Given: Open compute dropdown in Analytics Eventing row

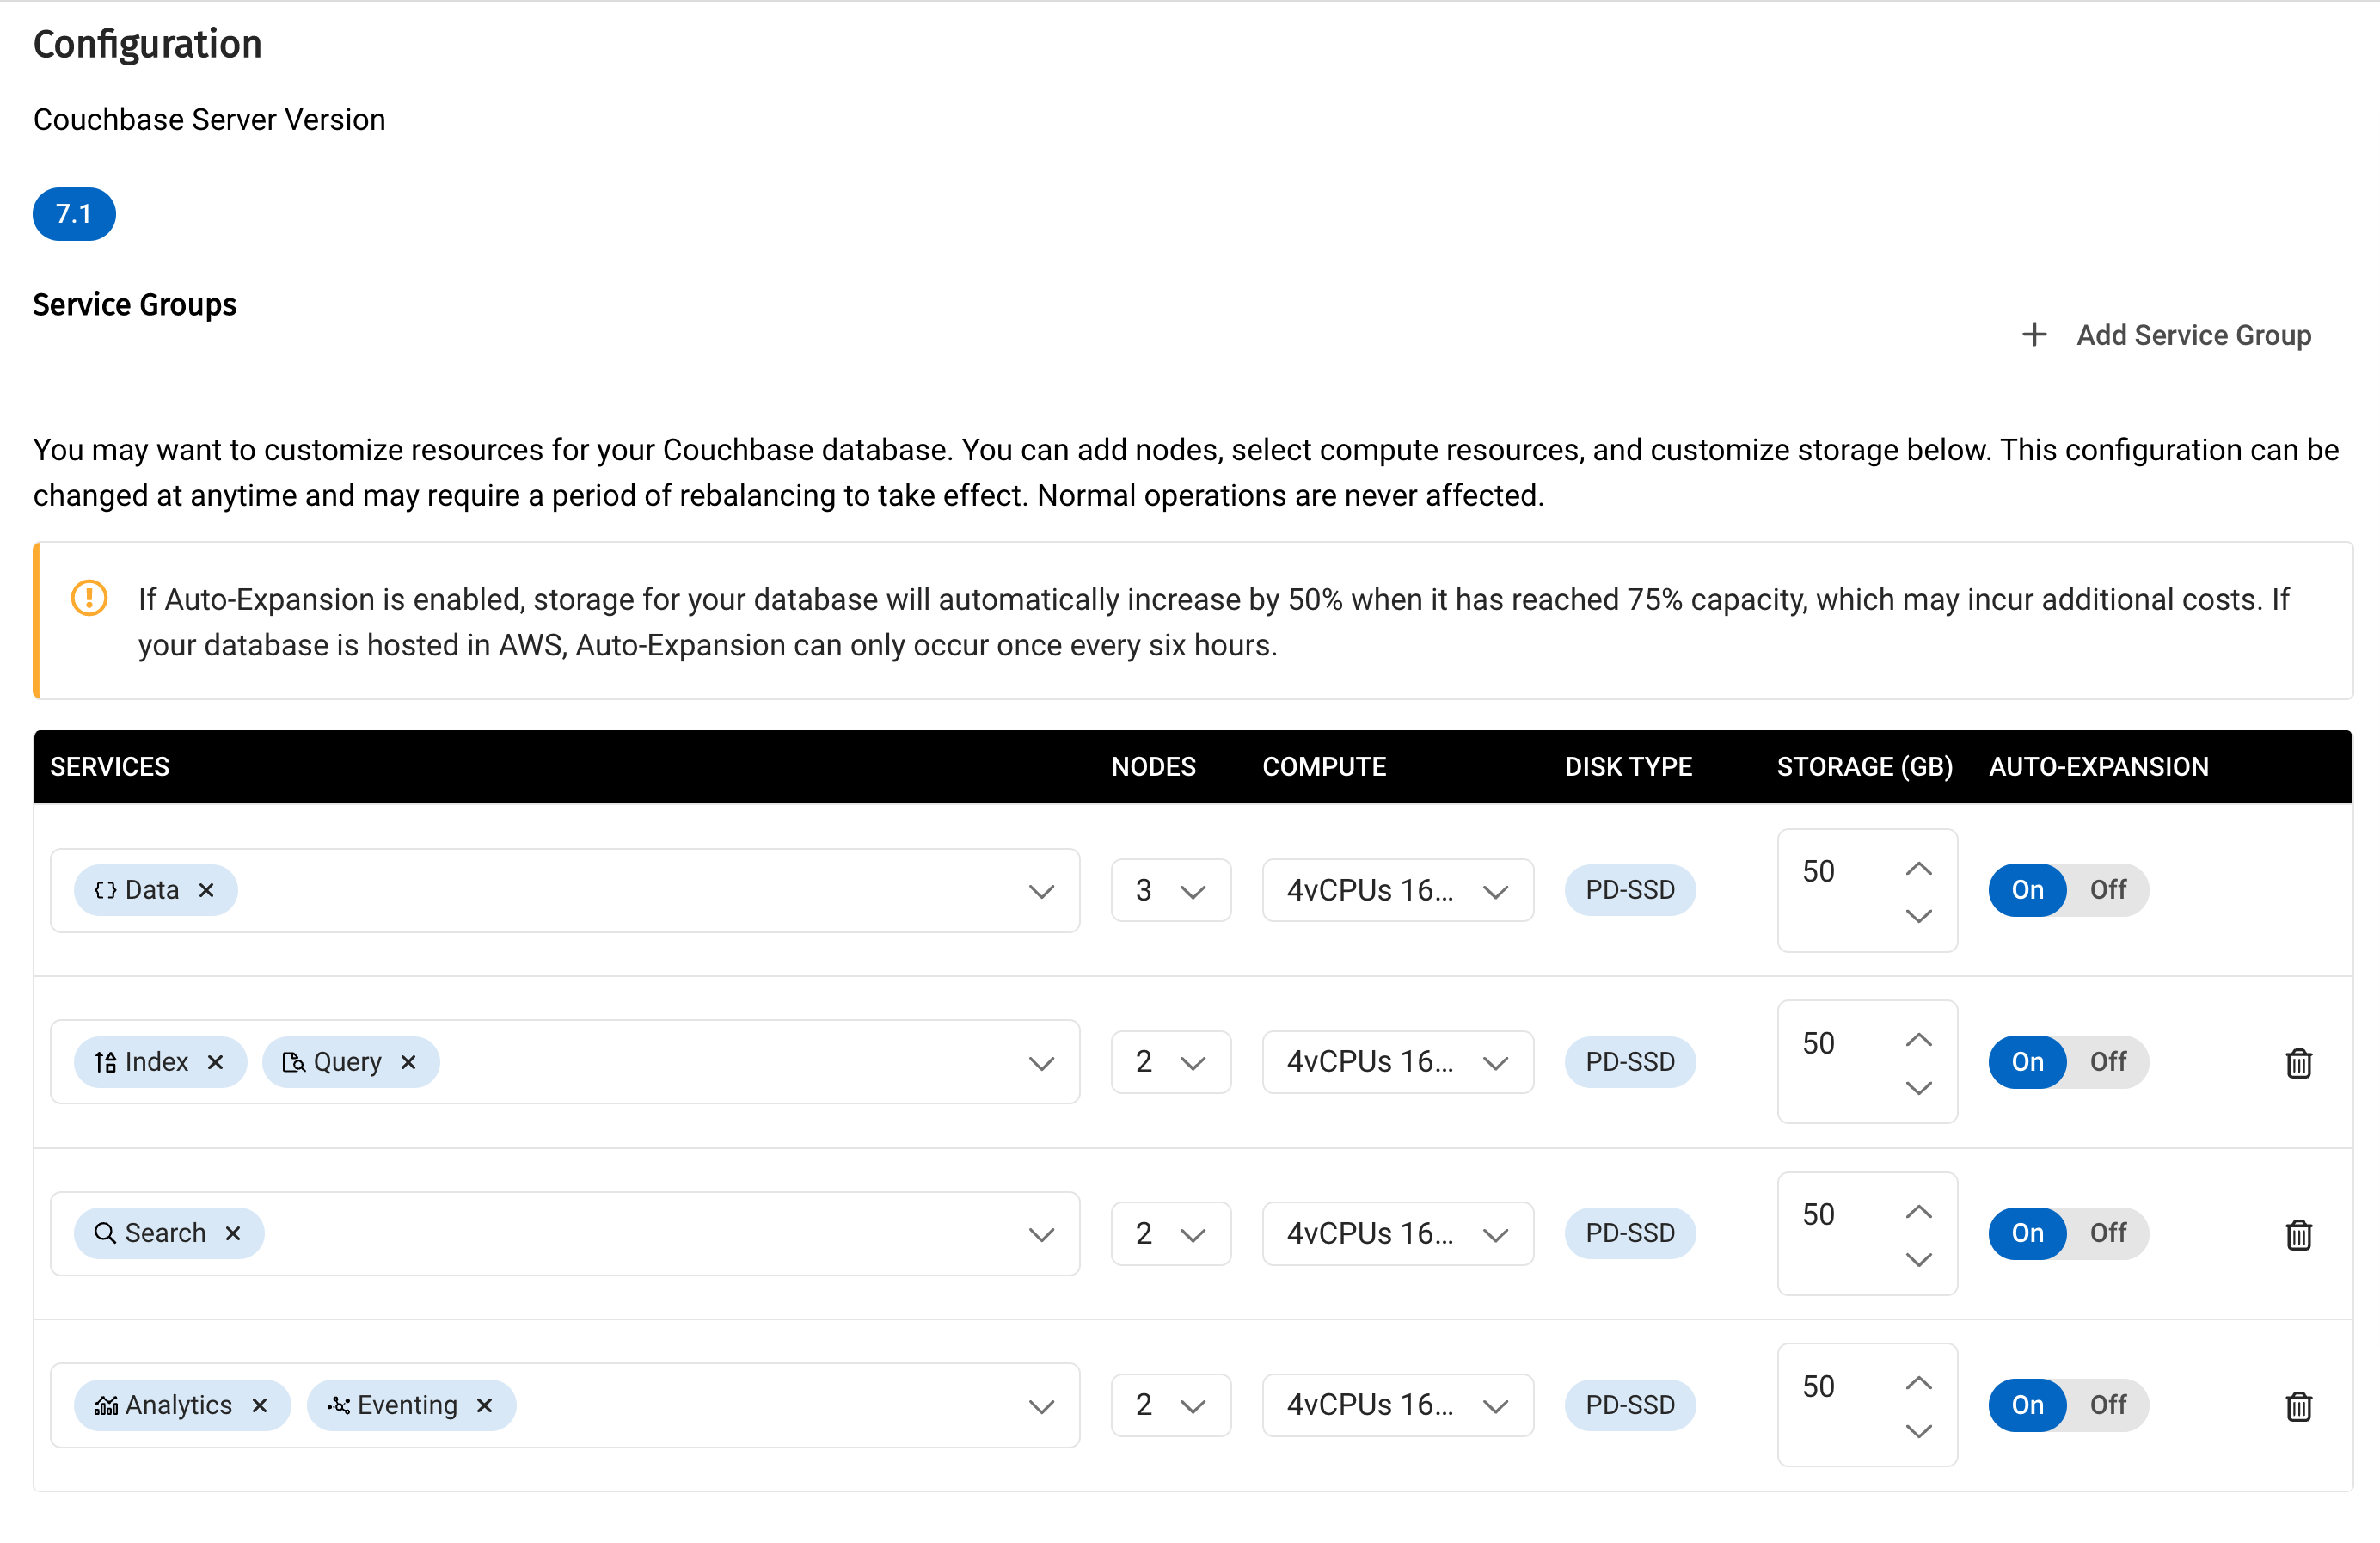Looking at the screenshot, I should tap(1398, 1405).
